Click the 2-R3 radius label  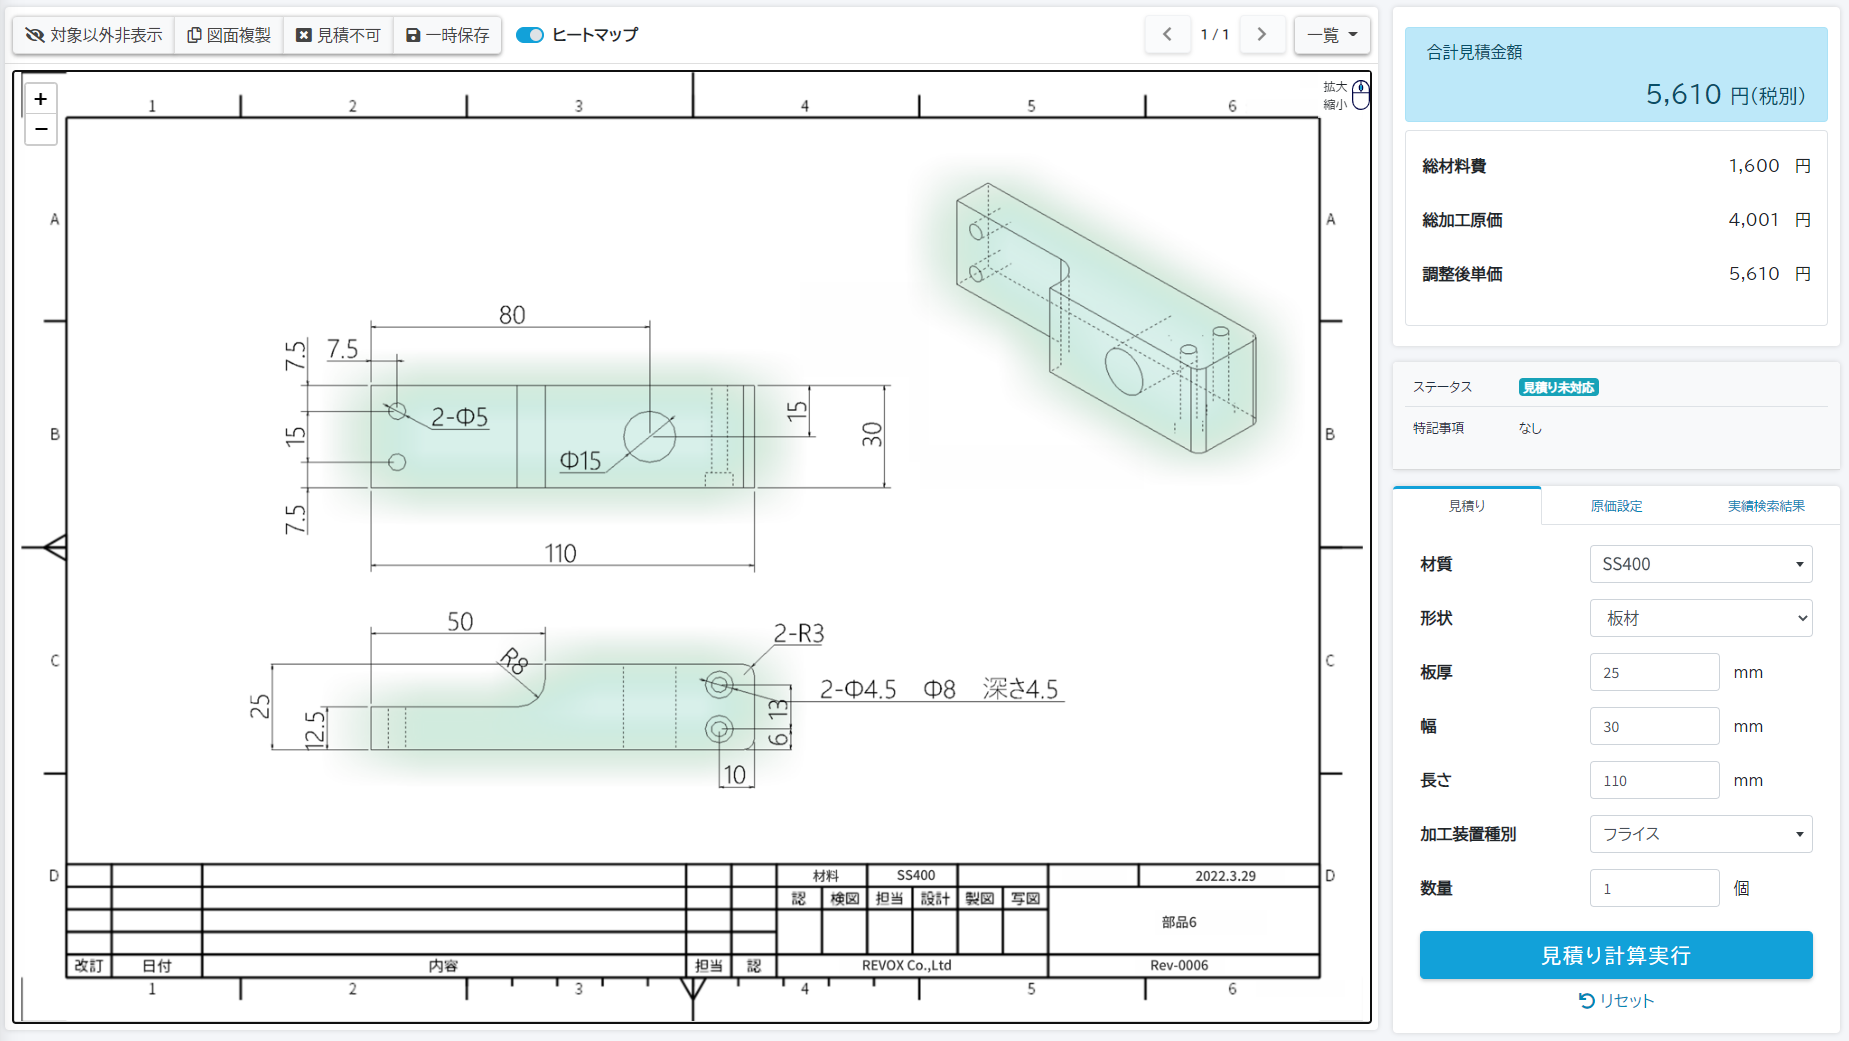pos(799,634)
